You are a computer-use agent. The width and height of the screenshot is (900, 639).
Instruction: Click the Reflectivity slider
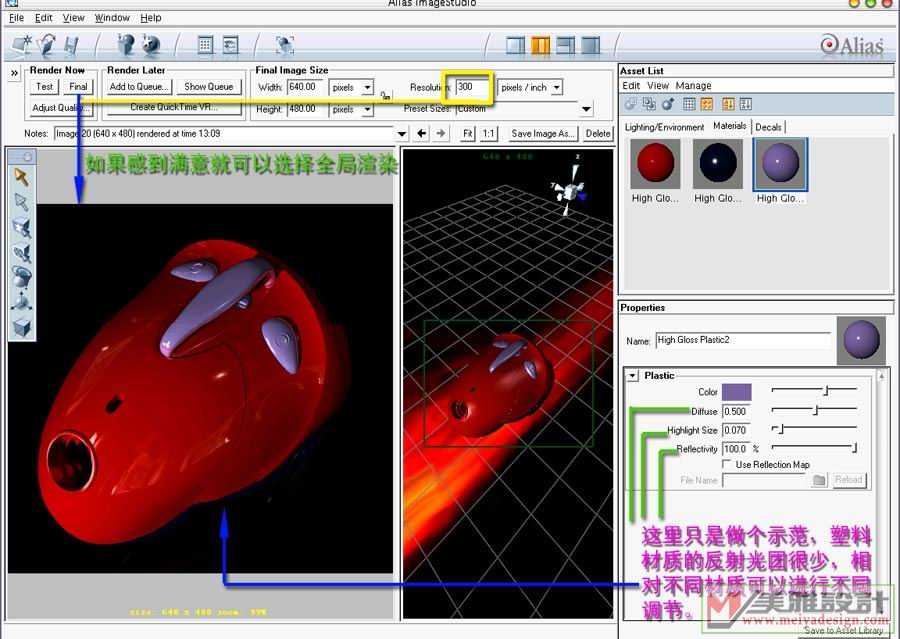click(x=814, y=447)
